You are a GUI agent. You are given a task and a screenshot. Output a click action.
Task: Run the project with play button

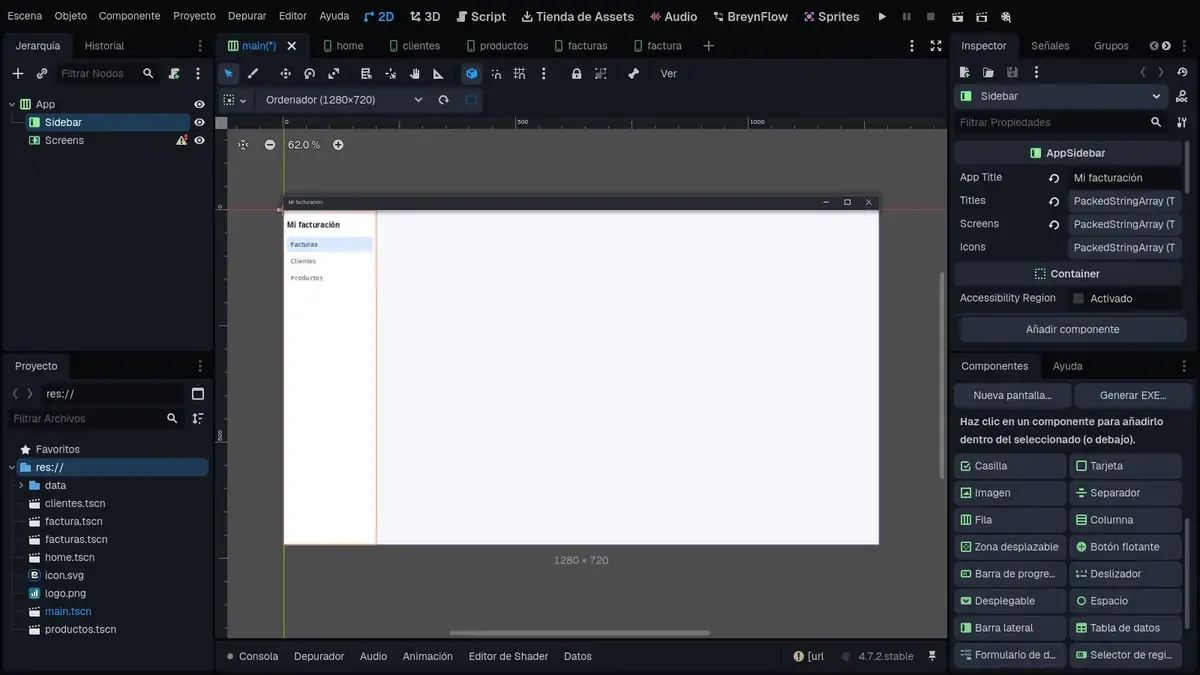[x=882, y=17]
